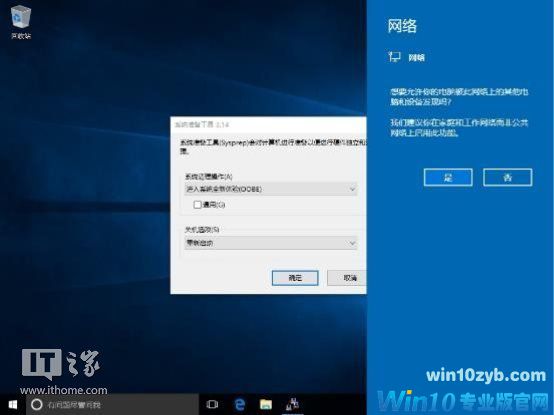Expand the system cleanup action dropdown (OOBE)

coord(271,189)
